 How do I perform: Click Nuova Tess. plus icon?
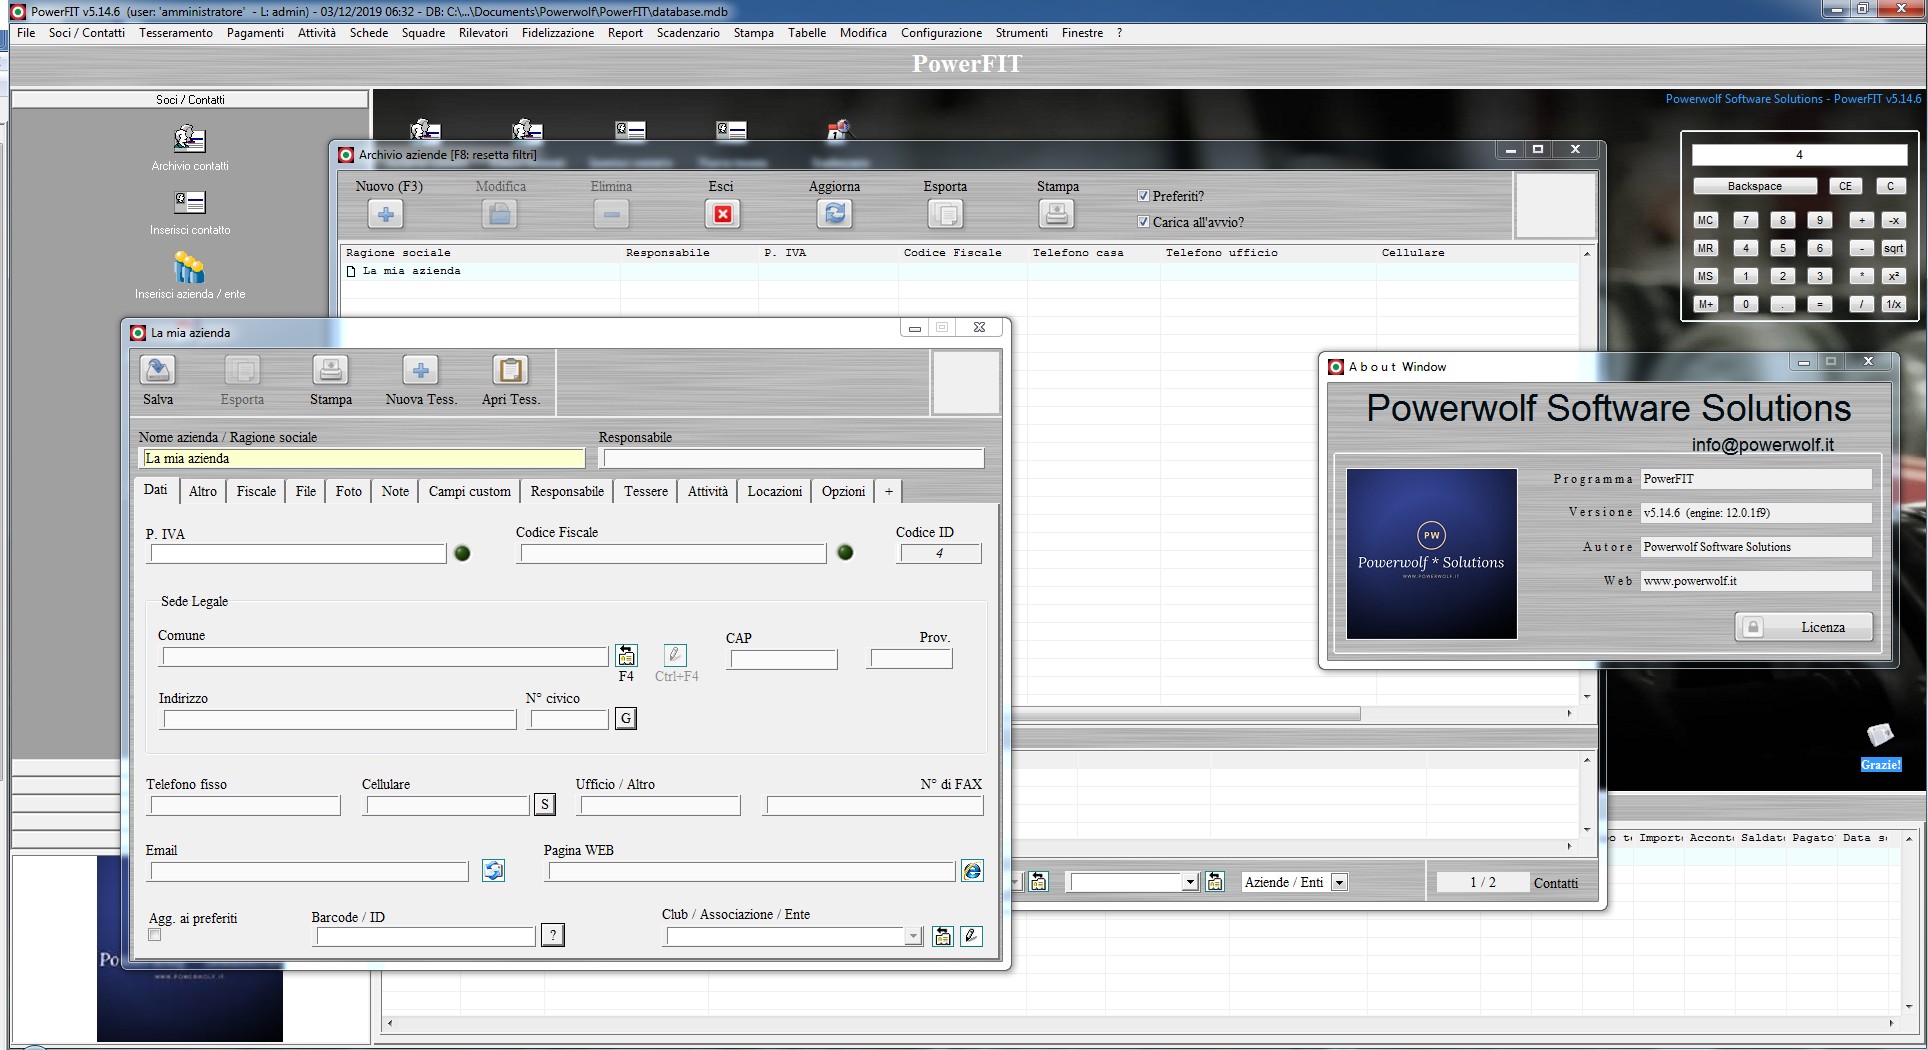[x=421, y=371]
